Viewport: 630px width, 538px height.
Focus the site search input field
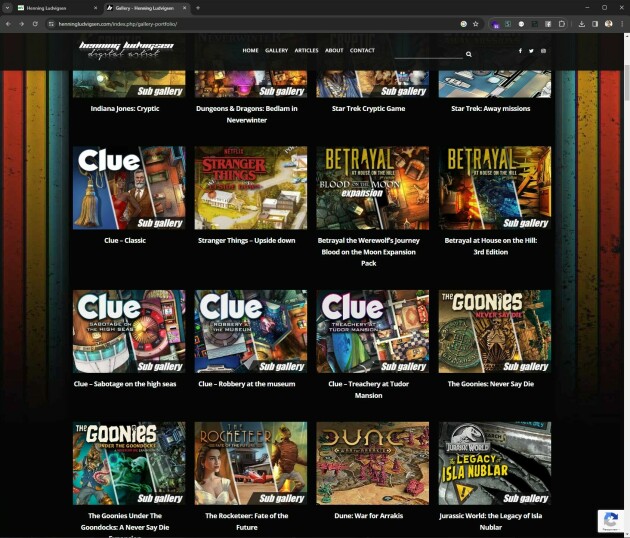tap(429, 54)
